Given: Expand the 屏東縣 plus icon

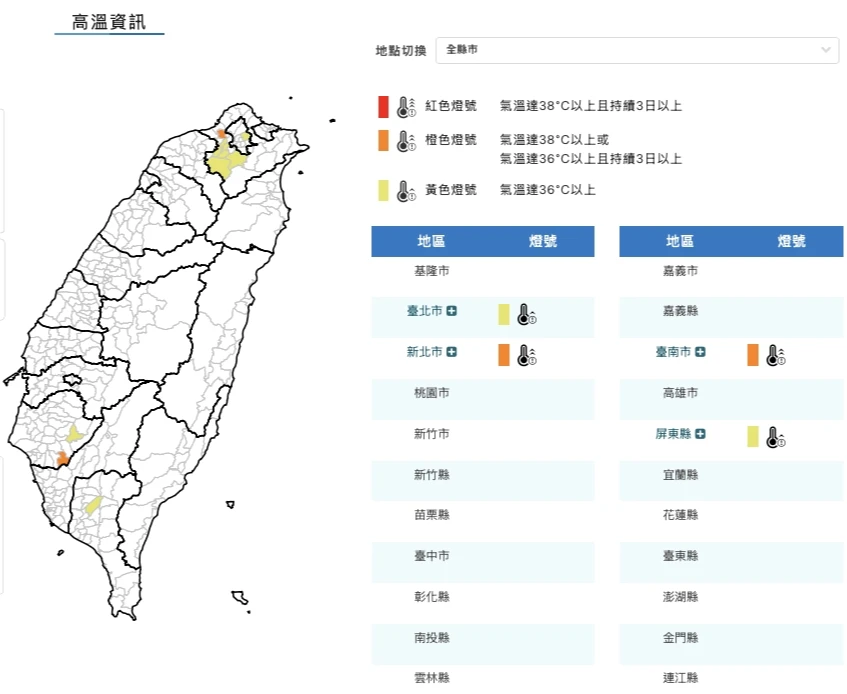Looking at the screenshot, I should point(700,434).
